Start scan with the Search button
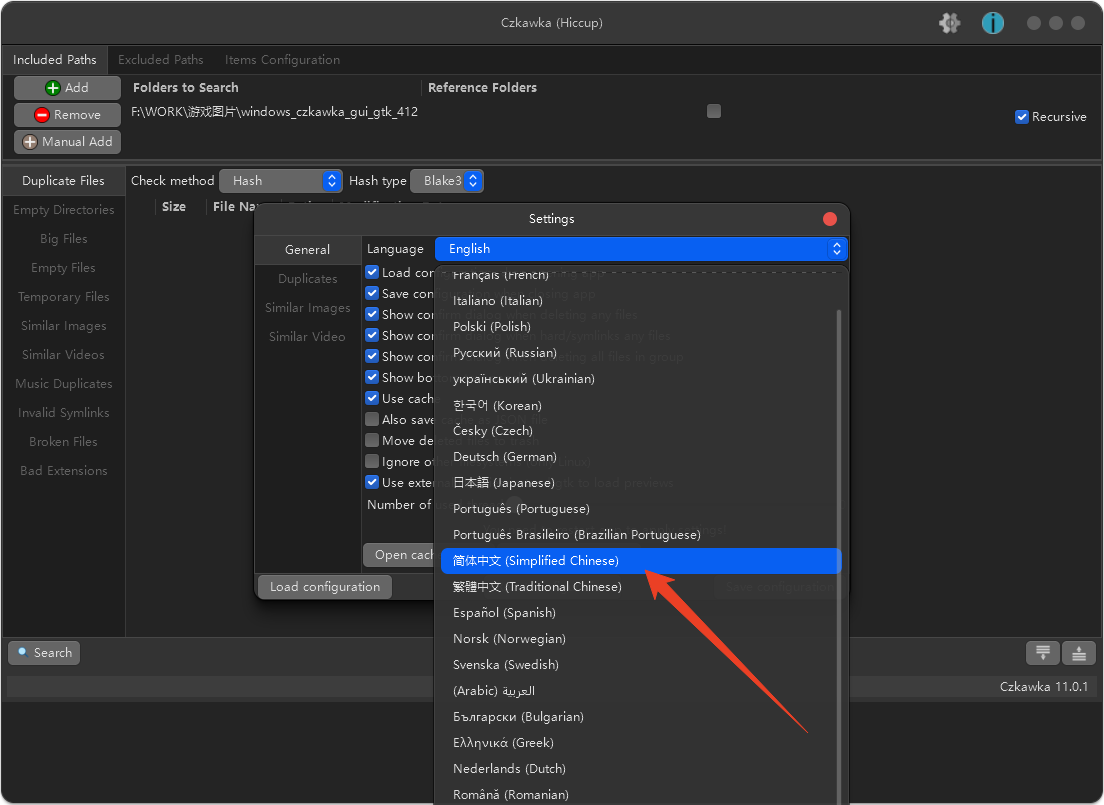The image size is (1104, 805). 44,653
